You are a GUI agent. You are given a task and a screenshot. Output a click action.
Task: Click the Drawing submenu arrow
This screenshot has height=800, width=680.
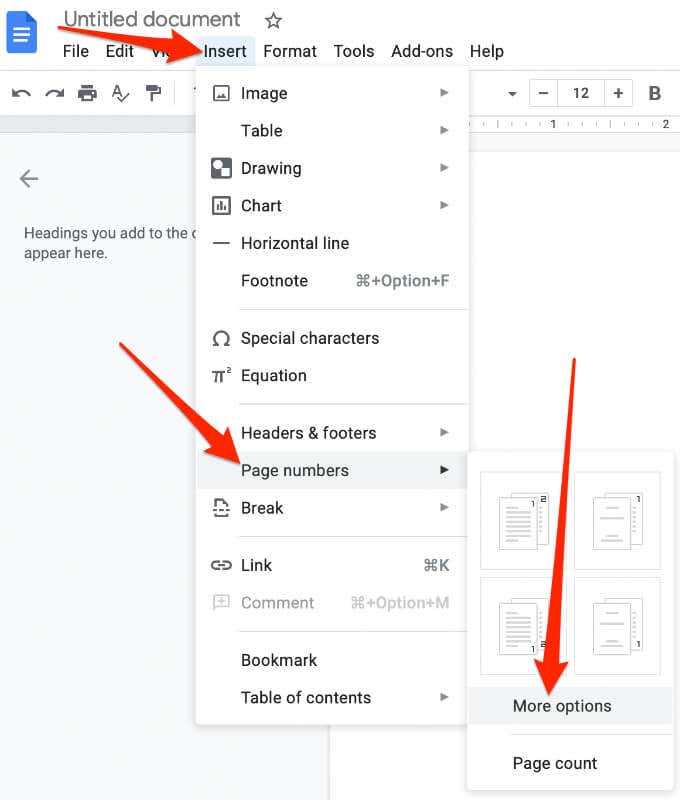[444, 168]
